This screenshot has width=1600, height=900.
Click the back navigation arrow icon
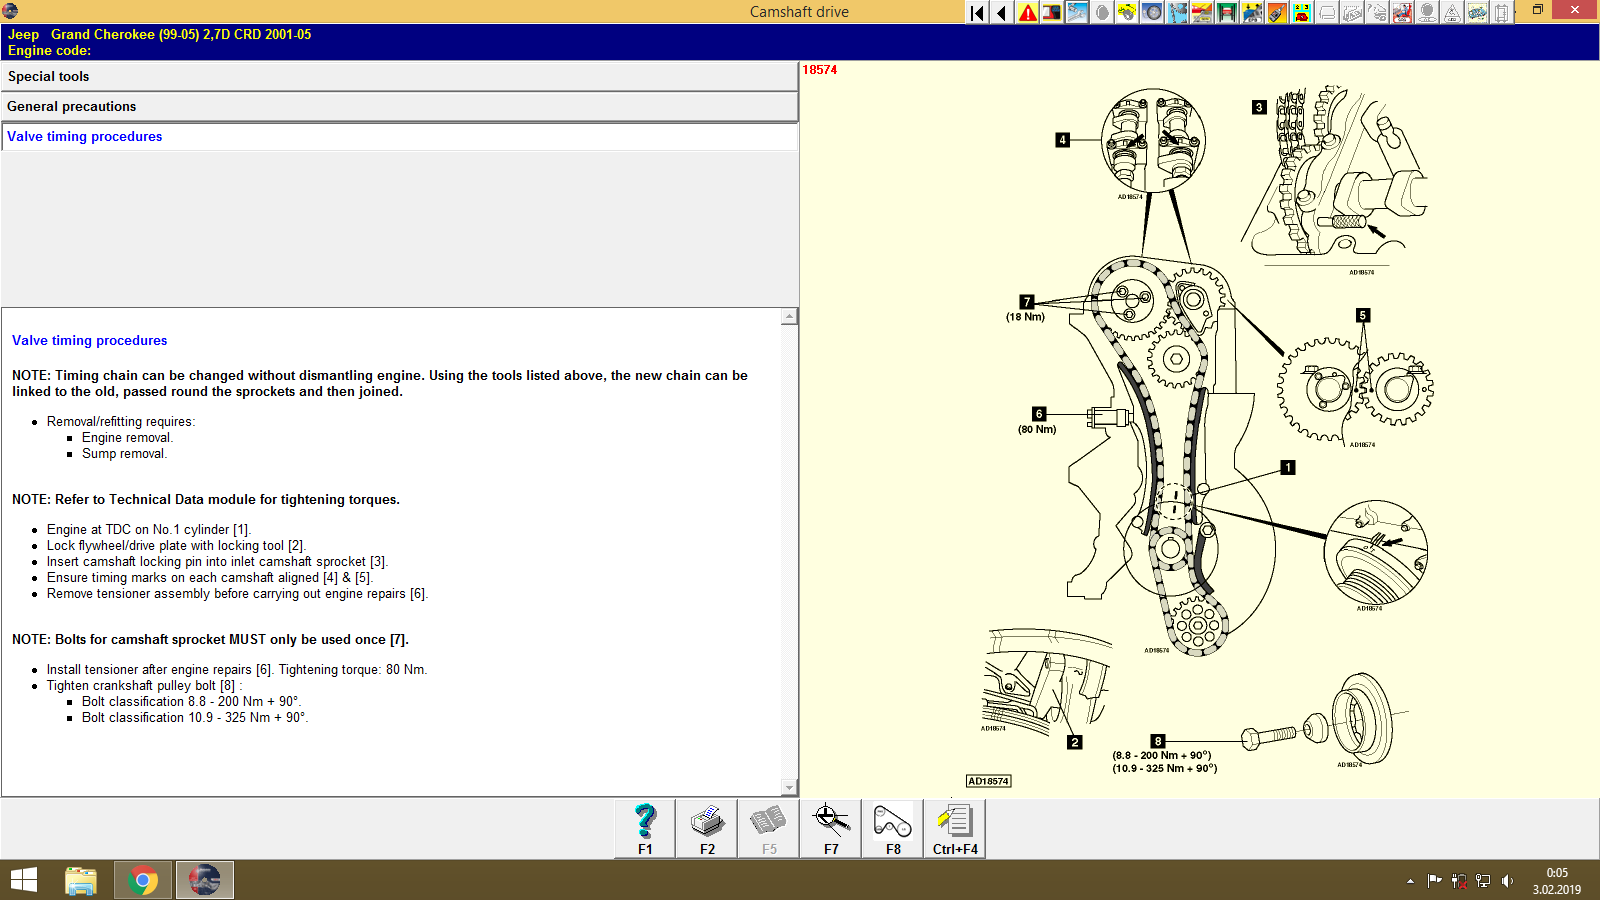pyautogui.click(x=1001, y=12)
